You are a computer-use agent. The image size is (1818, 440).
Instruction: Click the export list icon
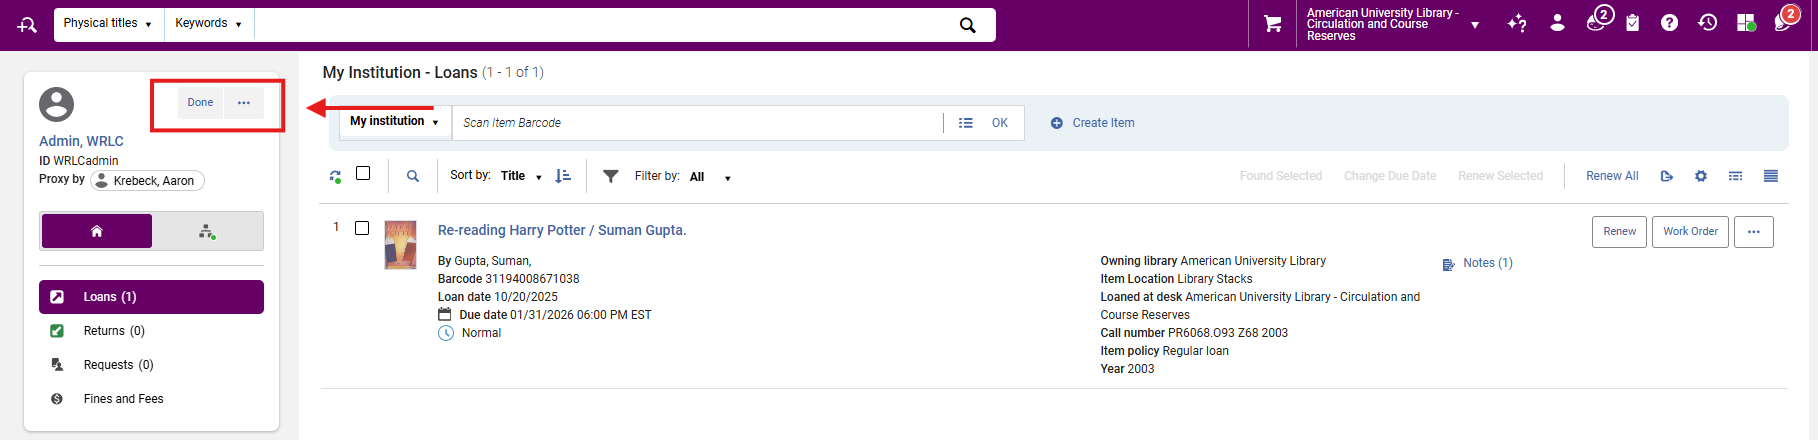[x=1667, y=176]
